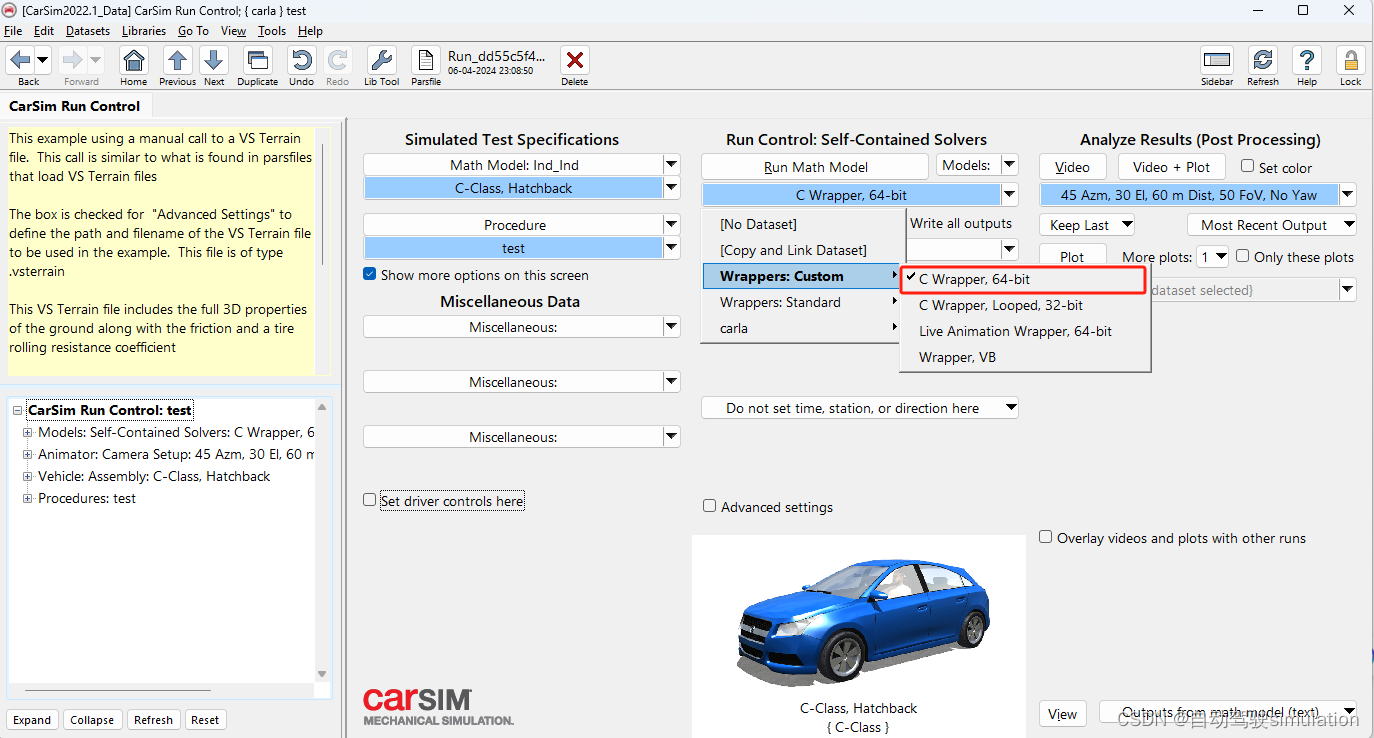
Task: Duplicate the current dataset
Action: click(257, 60)
